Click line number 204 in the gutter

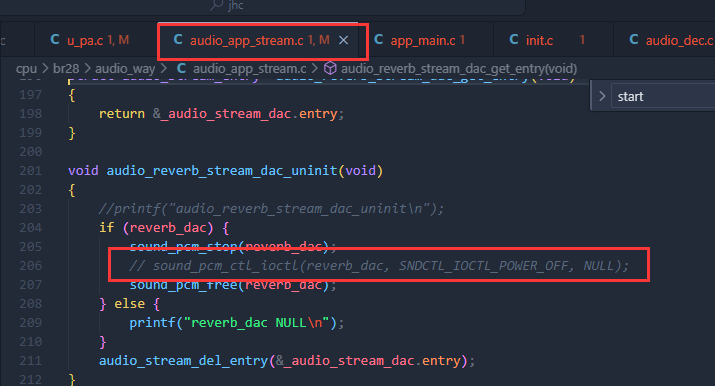click(31, 228)
